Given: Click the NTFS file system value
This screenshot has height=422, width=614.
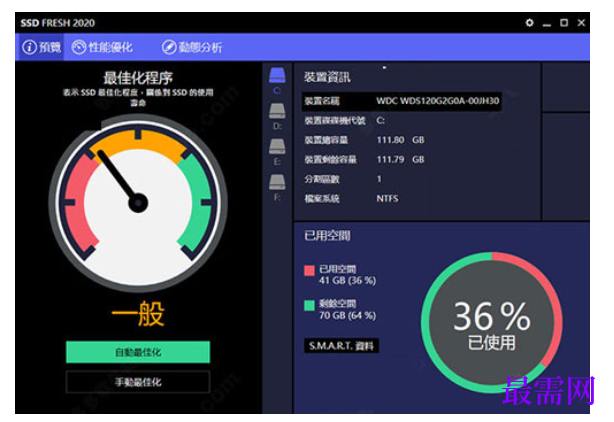Looking at the screenshot, I should click(387, 198).
